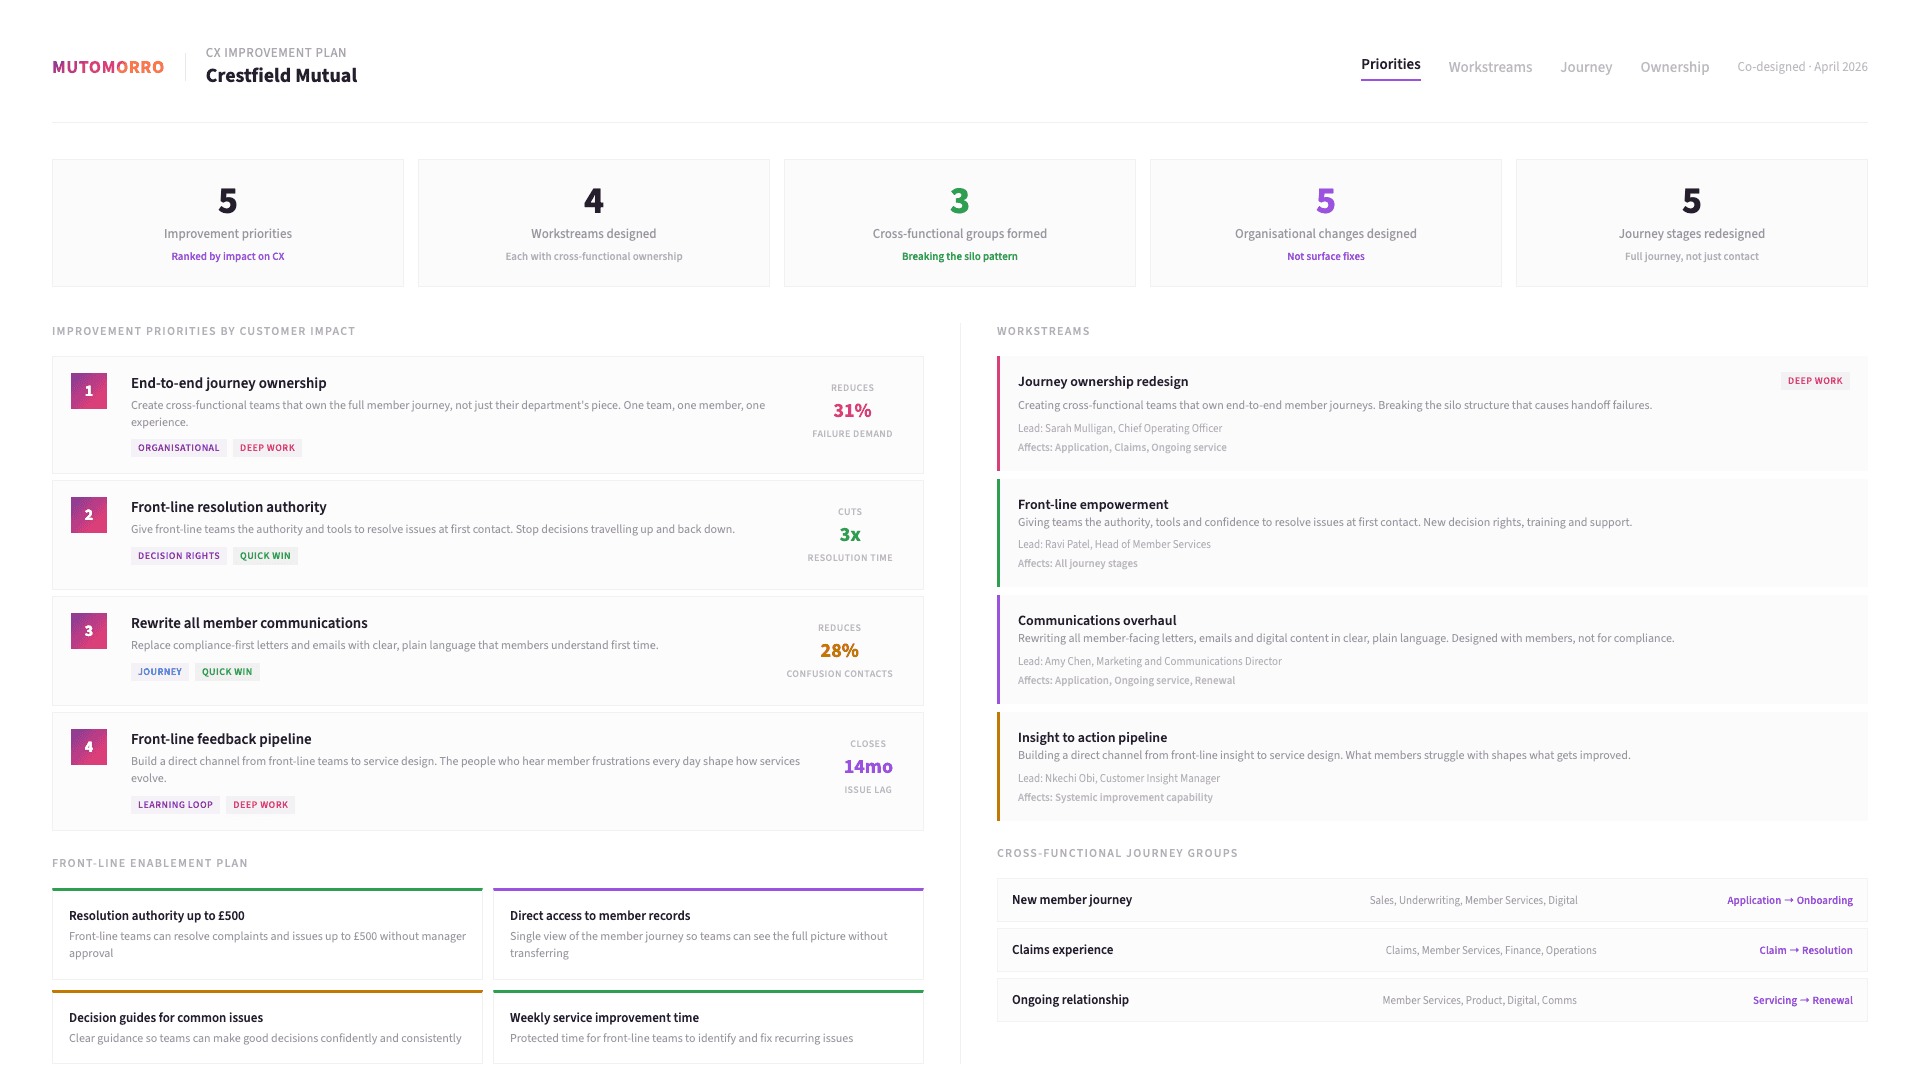Click the Claim → Resolution link
Image resolution: width=1920 pixels, height=1080 pixels.
tap(1806, 950)
